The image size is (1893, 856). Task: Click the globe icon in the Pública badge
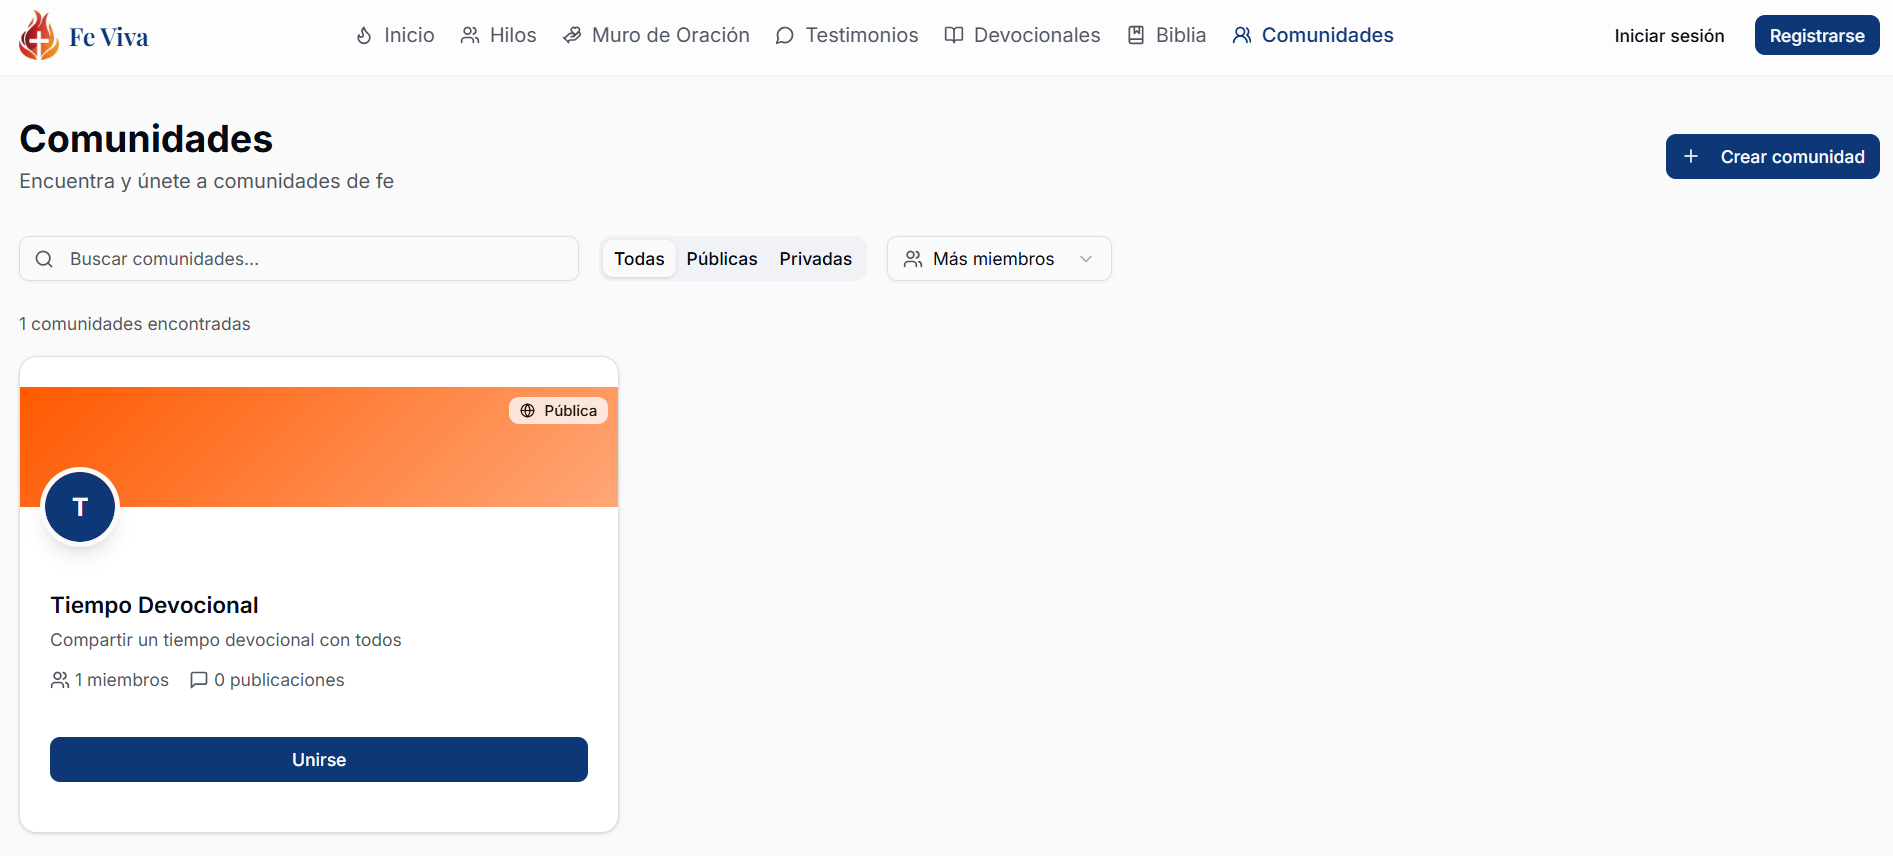(x=528, y=411)
